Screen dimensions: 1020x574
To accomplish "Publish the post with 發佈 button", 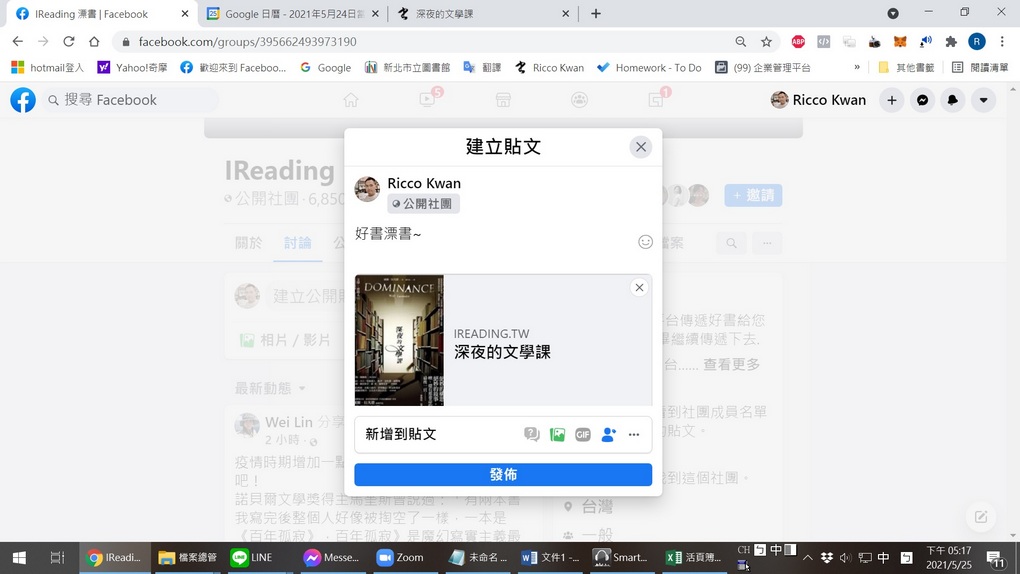I will [503, 474].
